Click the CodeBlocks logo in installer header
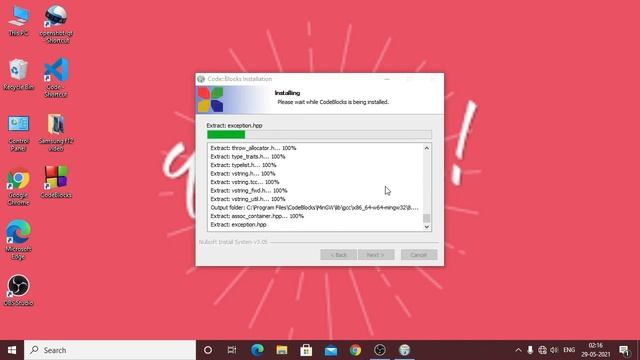 211,99
